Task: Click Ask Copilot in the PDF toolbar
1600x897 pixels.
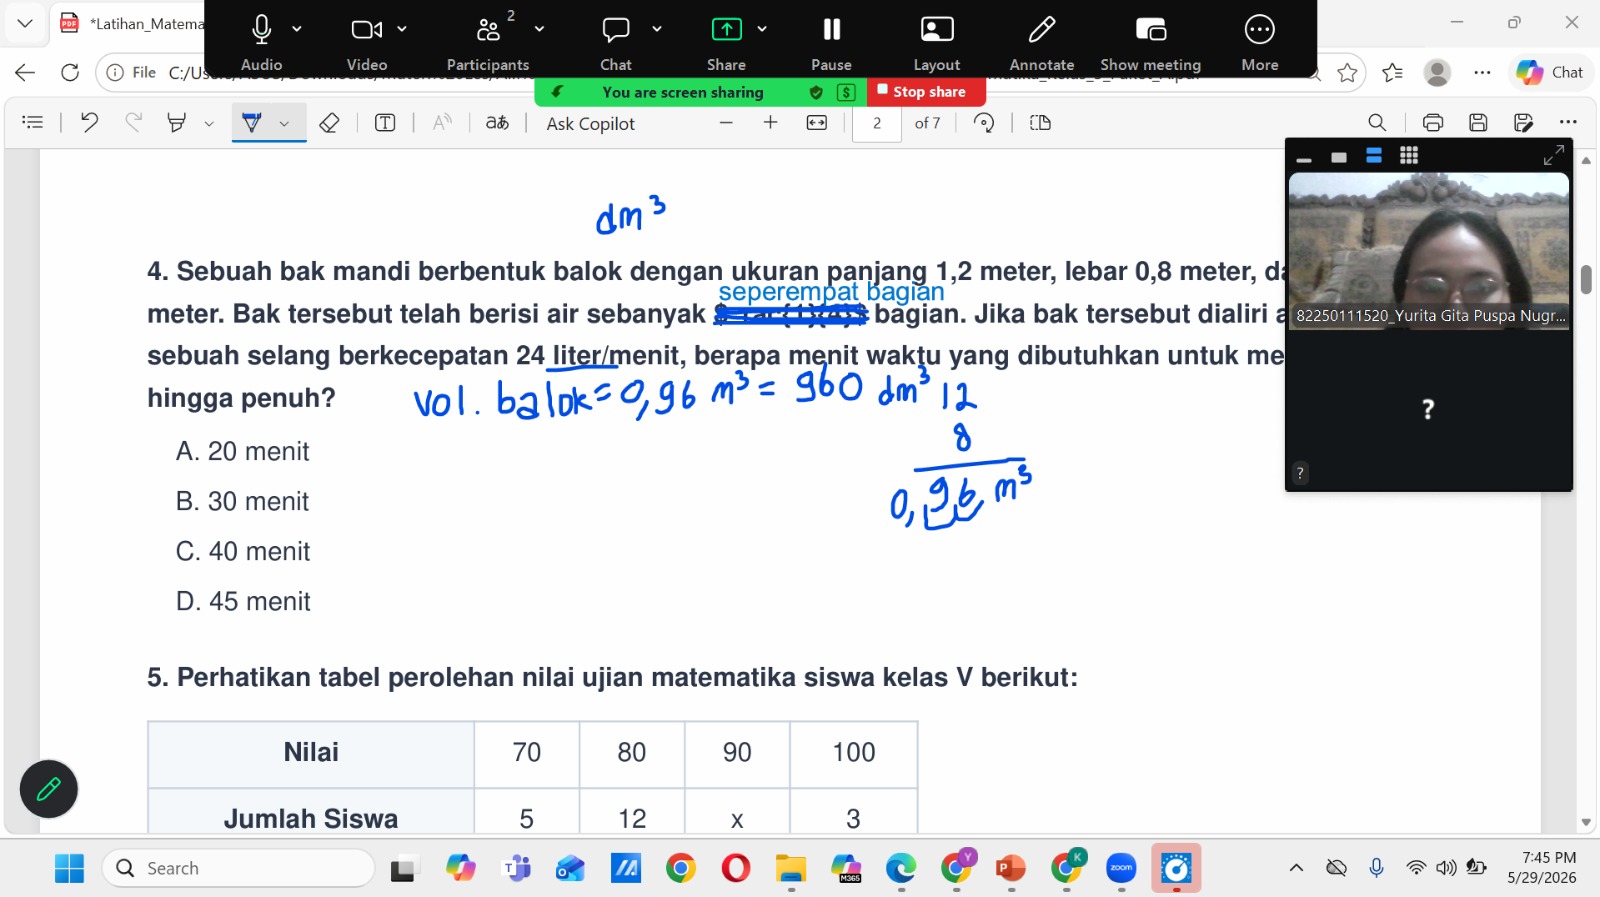Action: click(591, 123)
